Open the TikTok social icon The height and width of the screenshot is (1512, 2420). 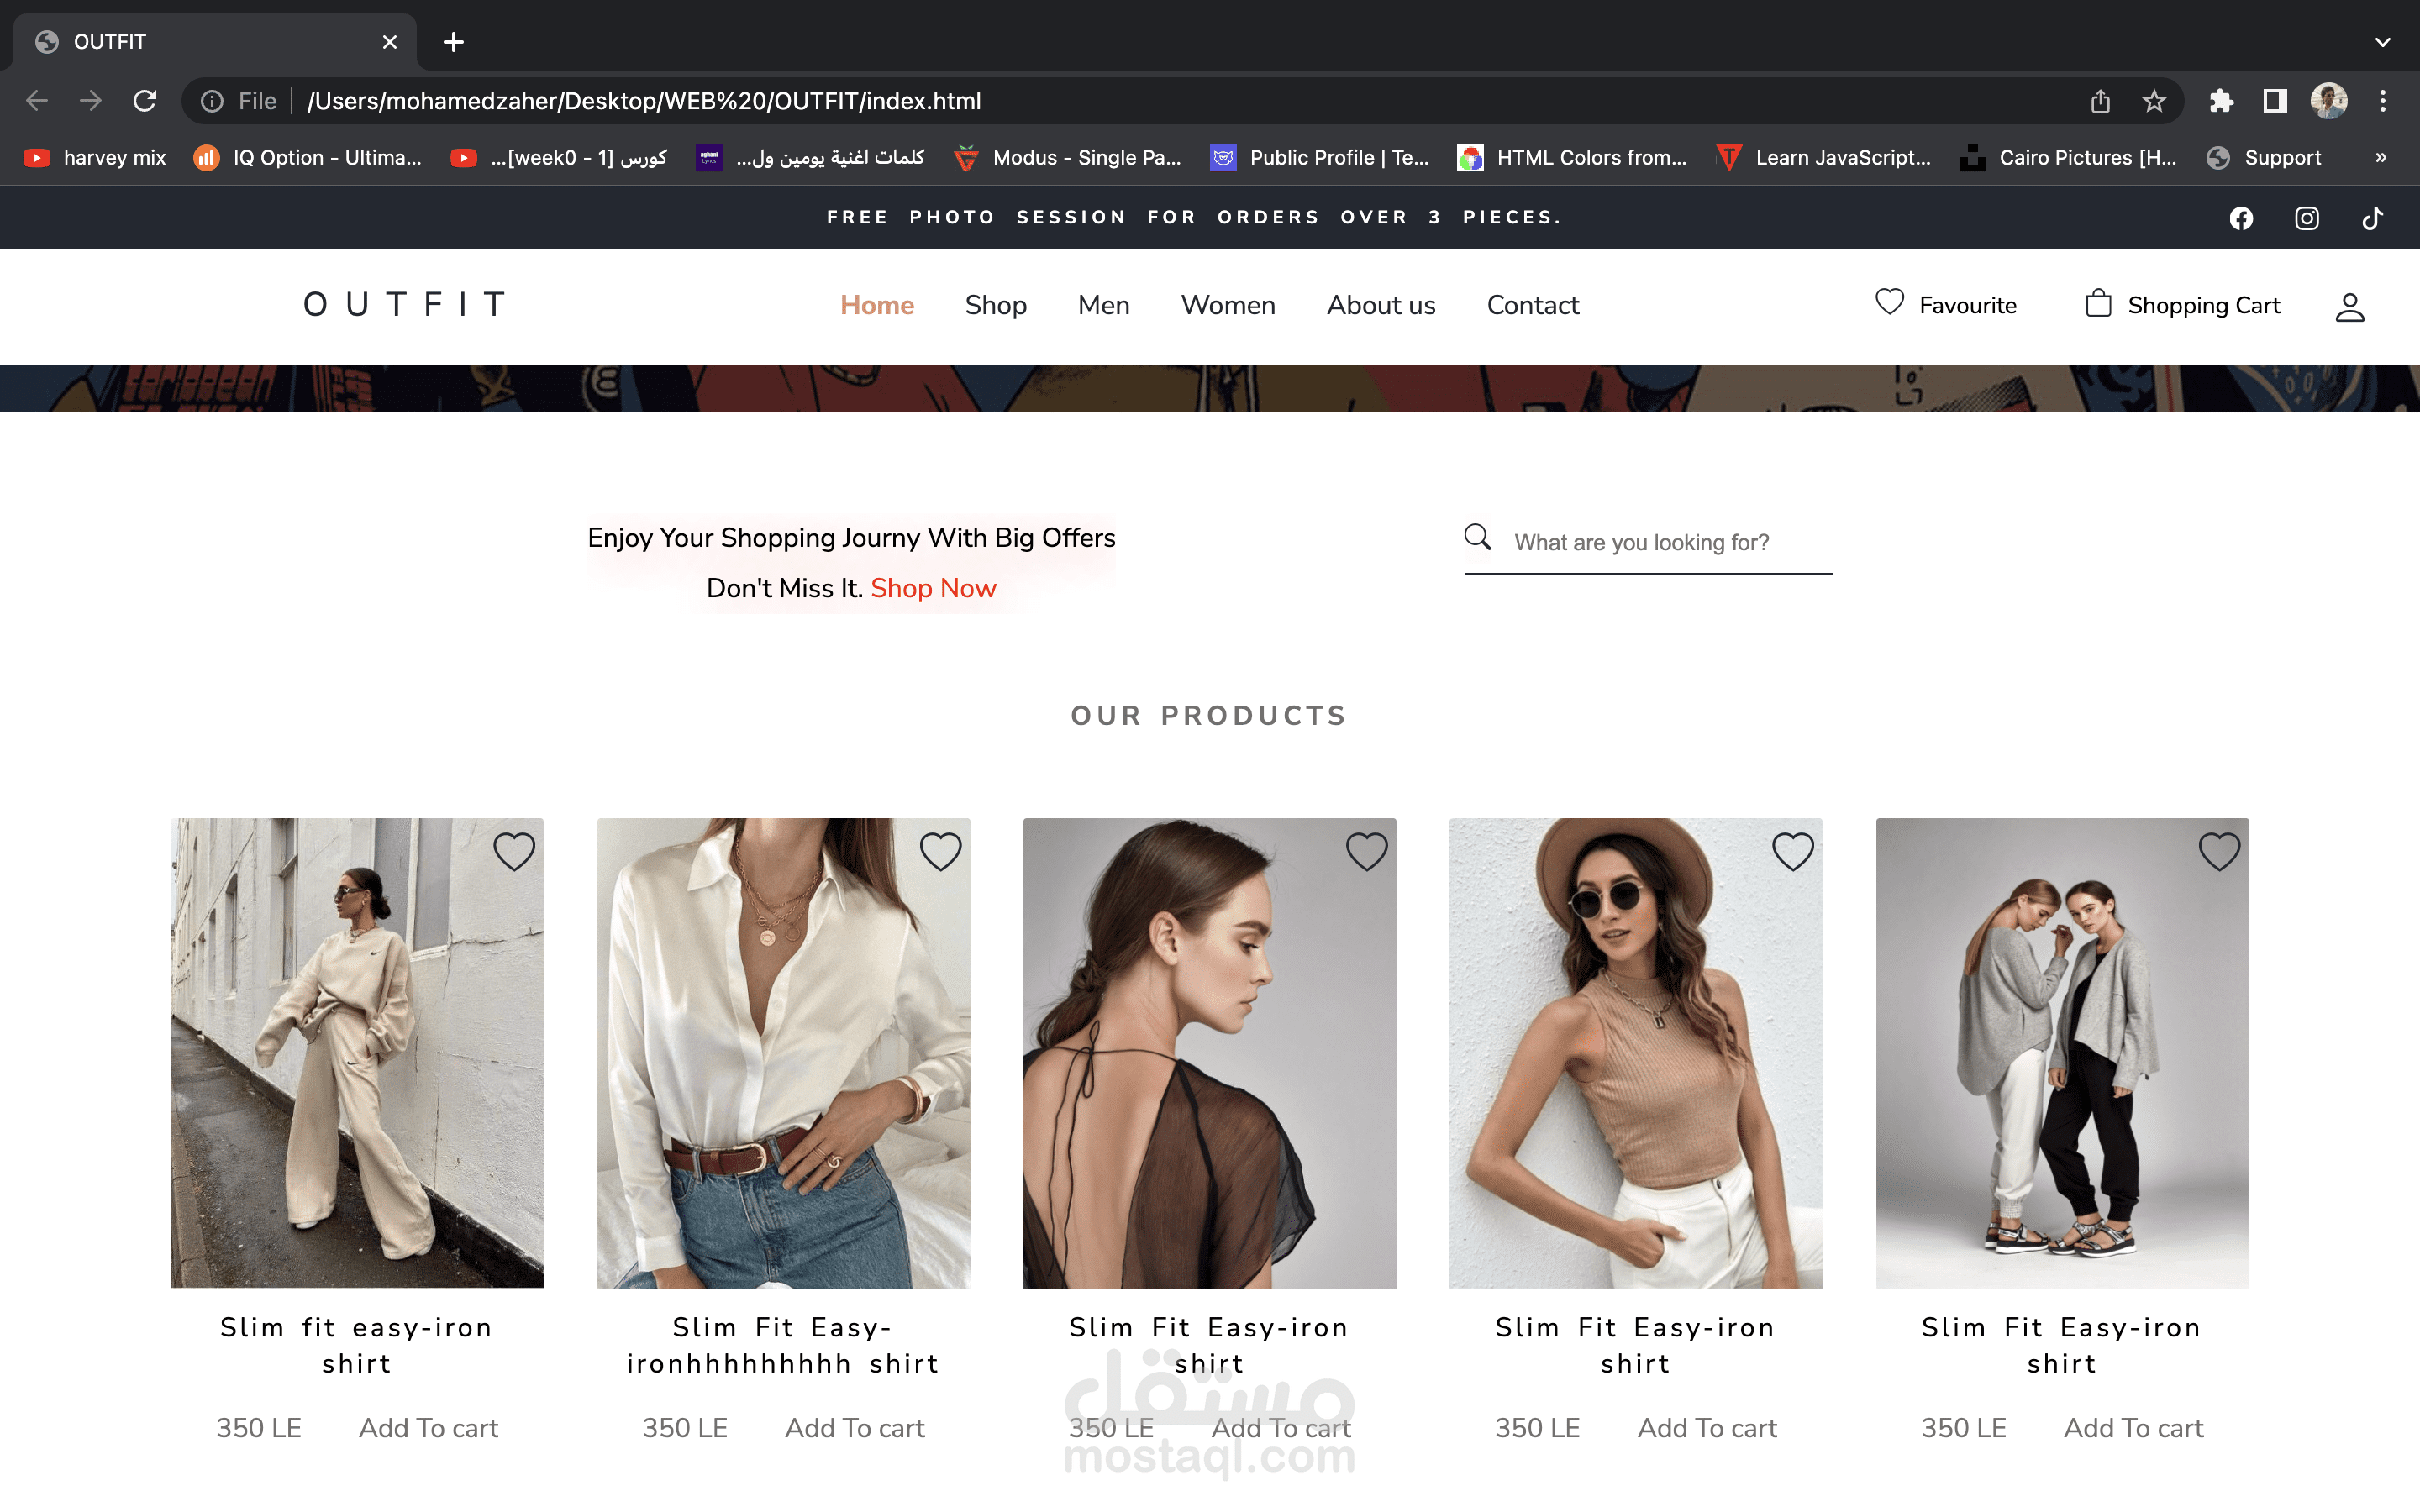(x=2372, y=218)
